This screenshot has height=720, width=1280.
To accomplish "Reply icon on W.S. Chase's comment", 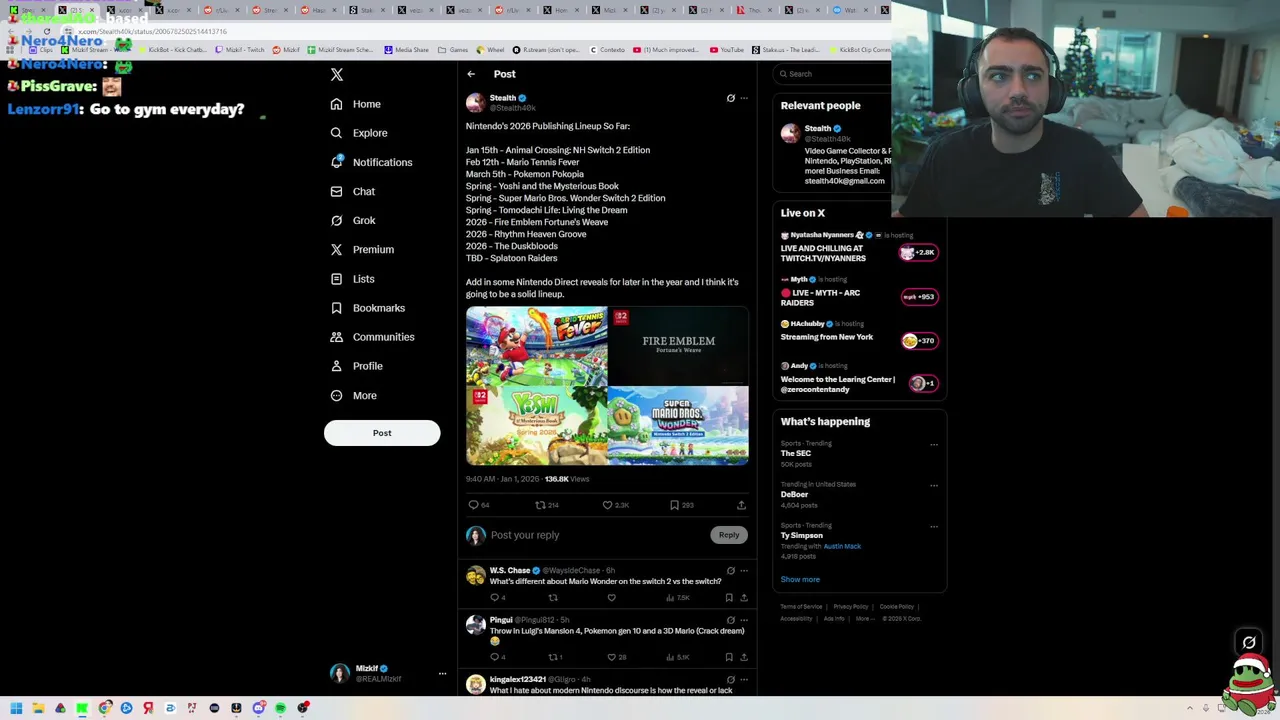I will (x=494, y=597).
